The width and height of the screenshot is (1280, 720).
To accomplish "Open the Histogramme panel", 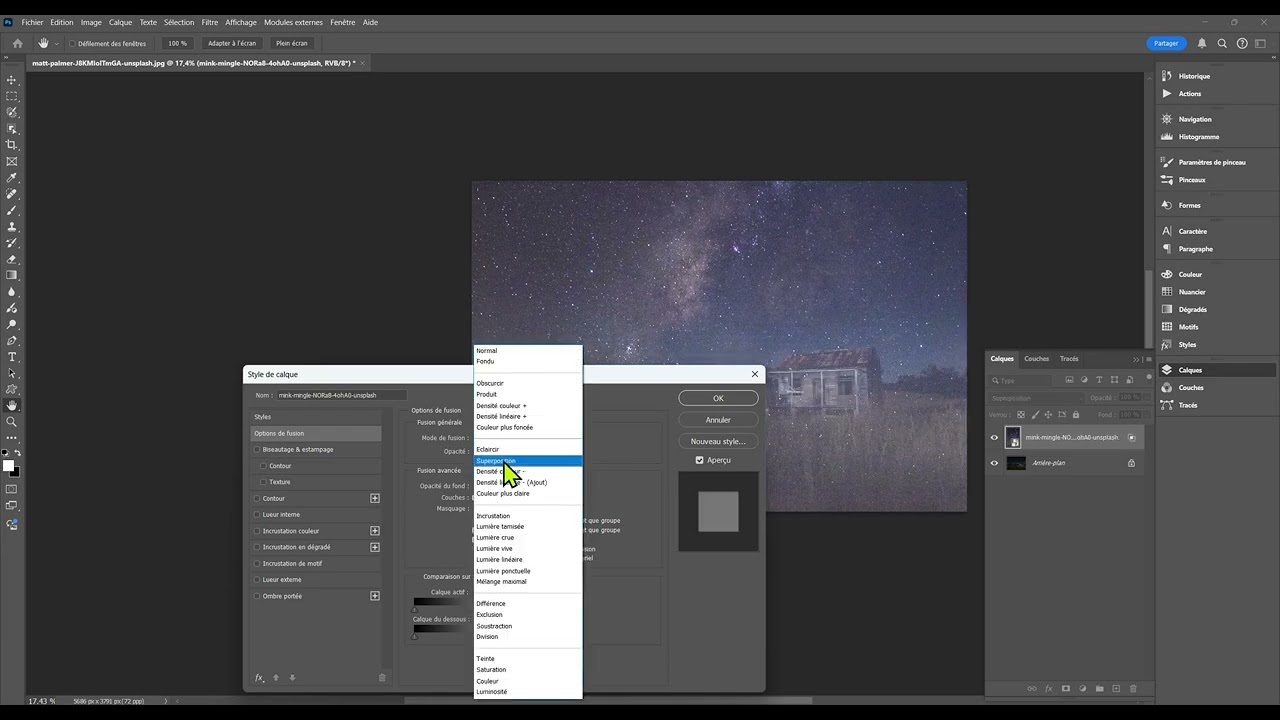I will pyautogui.click(x=1198, y=137).
